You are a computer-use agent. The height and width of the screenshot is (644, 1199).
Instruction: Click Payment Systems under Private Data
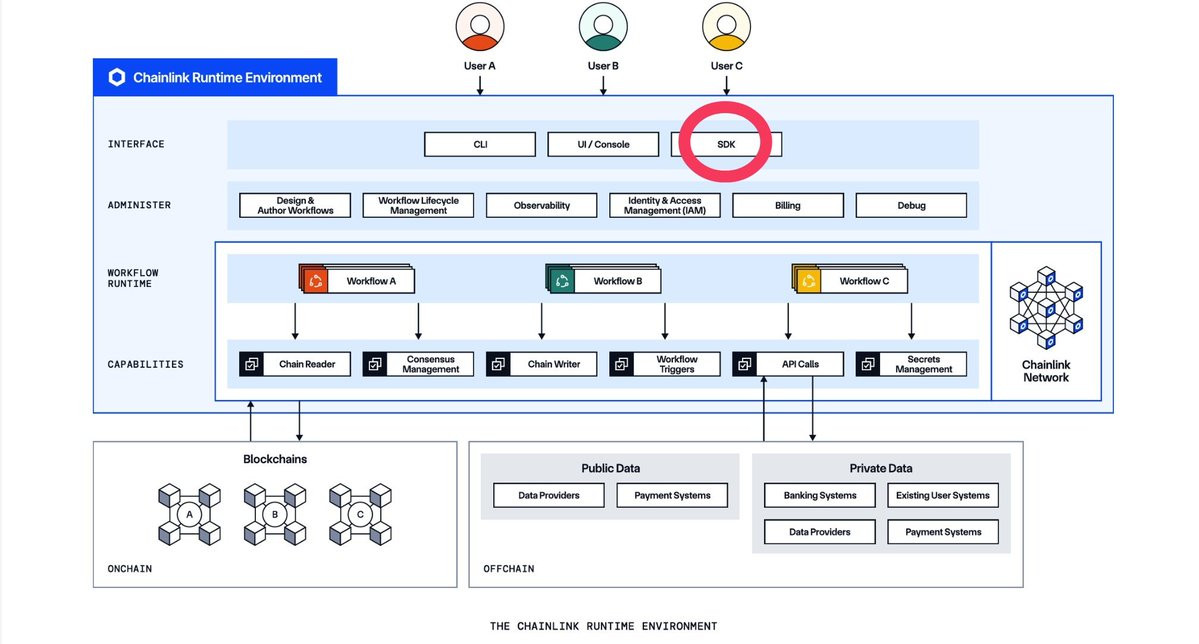point(943,532)
